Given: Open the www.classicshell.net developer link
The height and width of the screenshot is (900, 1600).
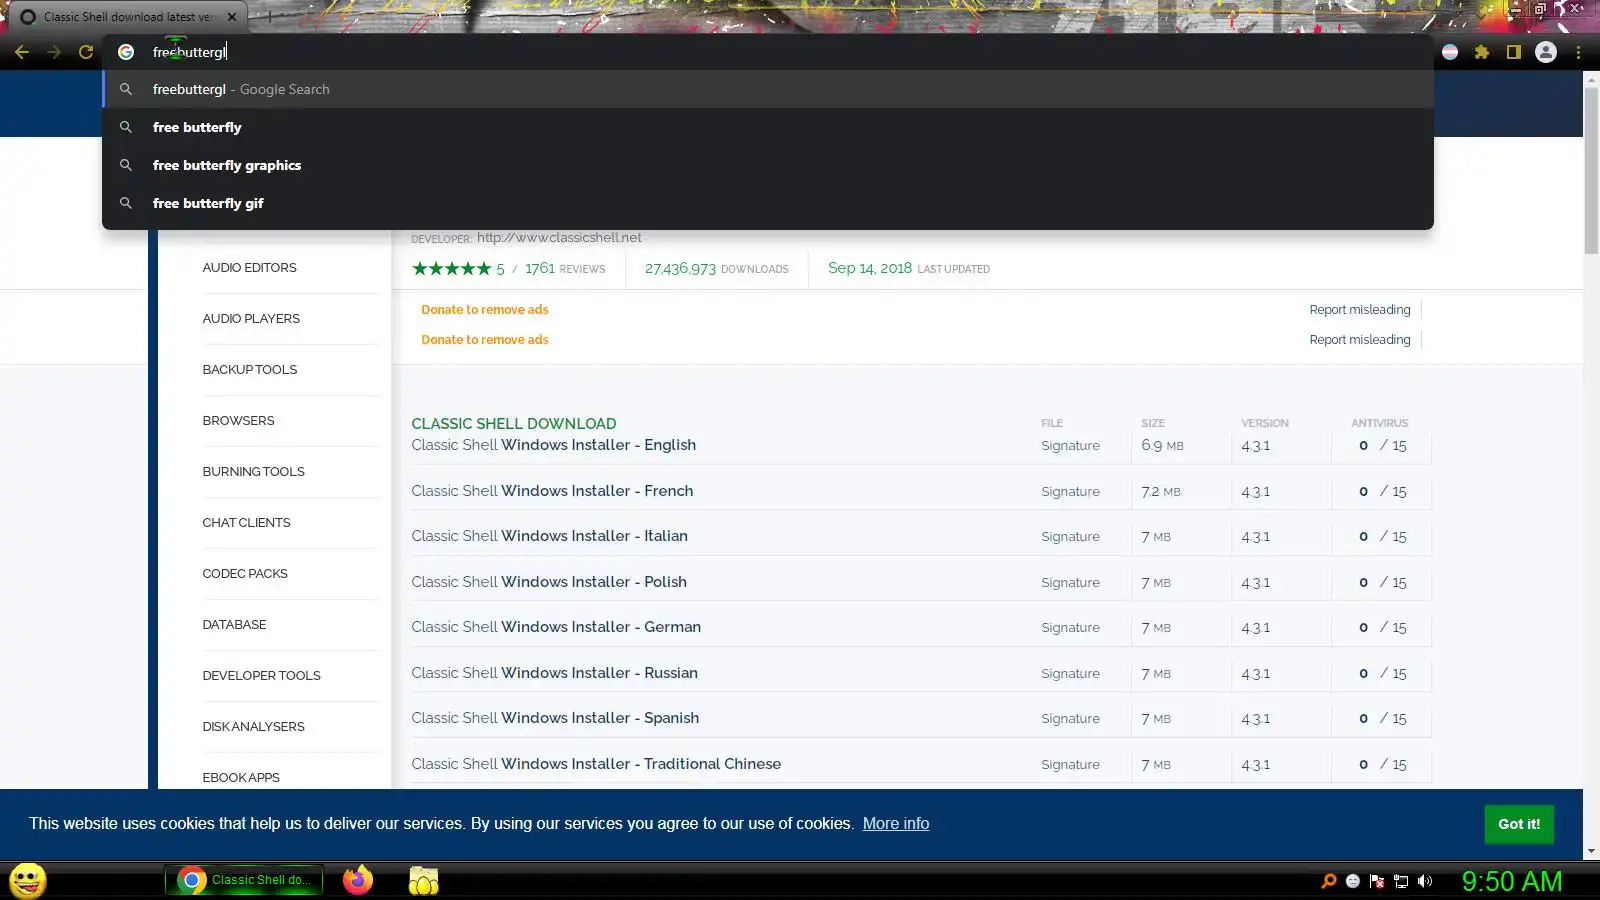Looking at the screenshot, I should coord(559,238).
